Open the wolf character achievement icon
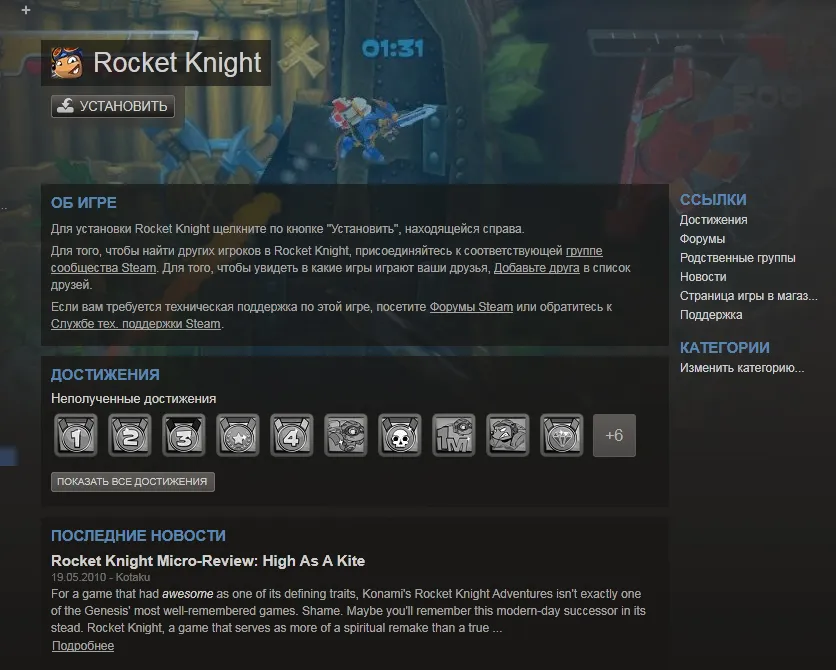The width and height of the screenshot is (836, 670). (x=508, y=435)
